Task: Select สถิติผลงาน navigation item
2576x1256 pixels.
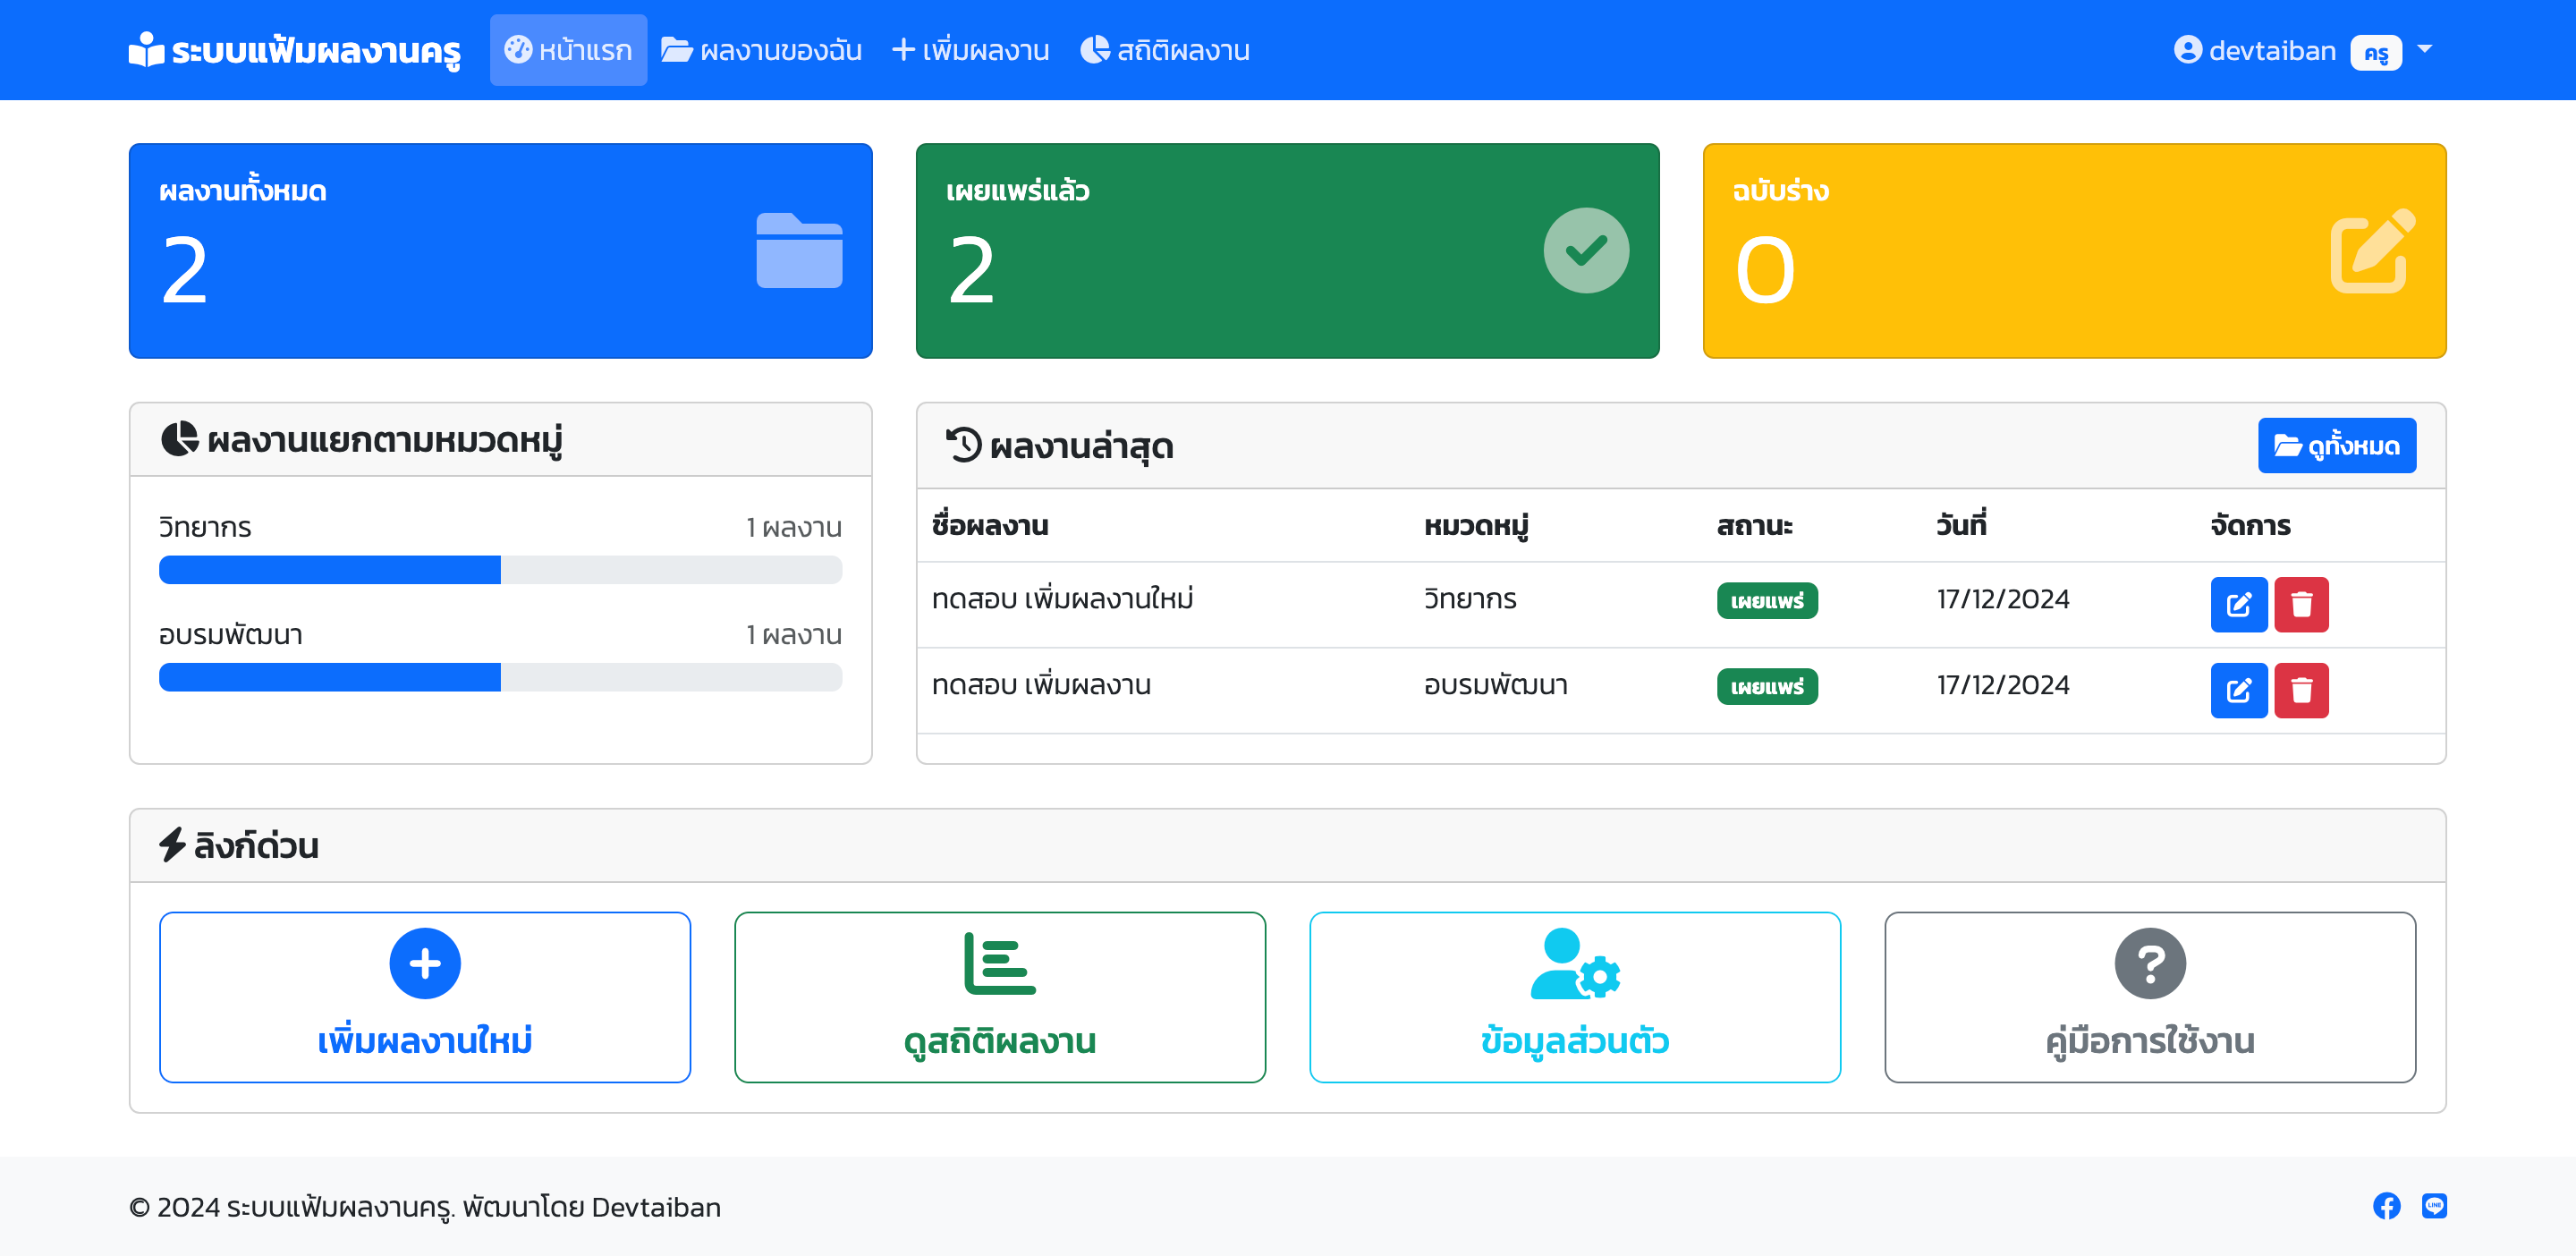Action: 1165,50
